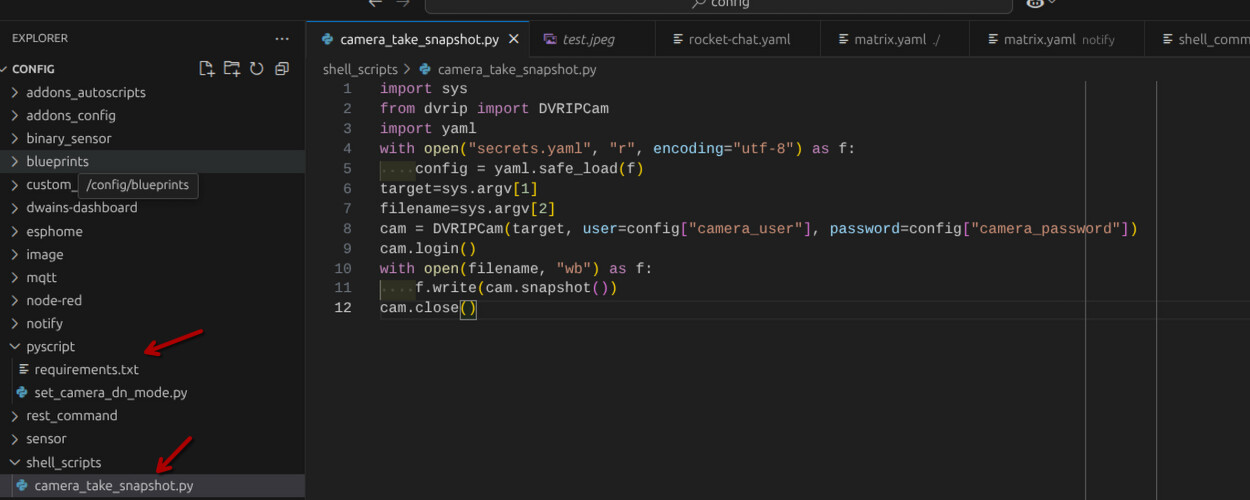The image size is (1250, 500).
Task: Go back using the navigation arrow
Action: [376, 3]
